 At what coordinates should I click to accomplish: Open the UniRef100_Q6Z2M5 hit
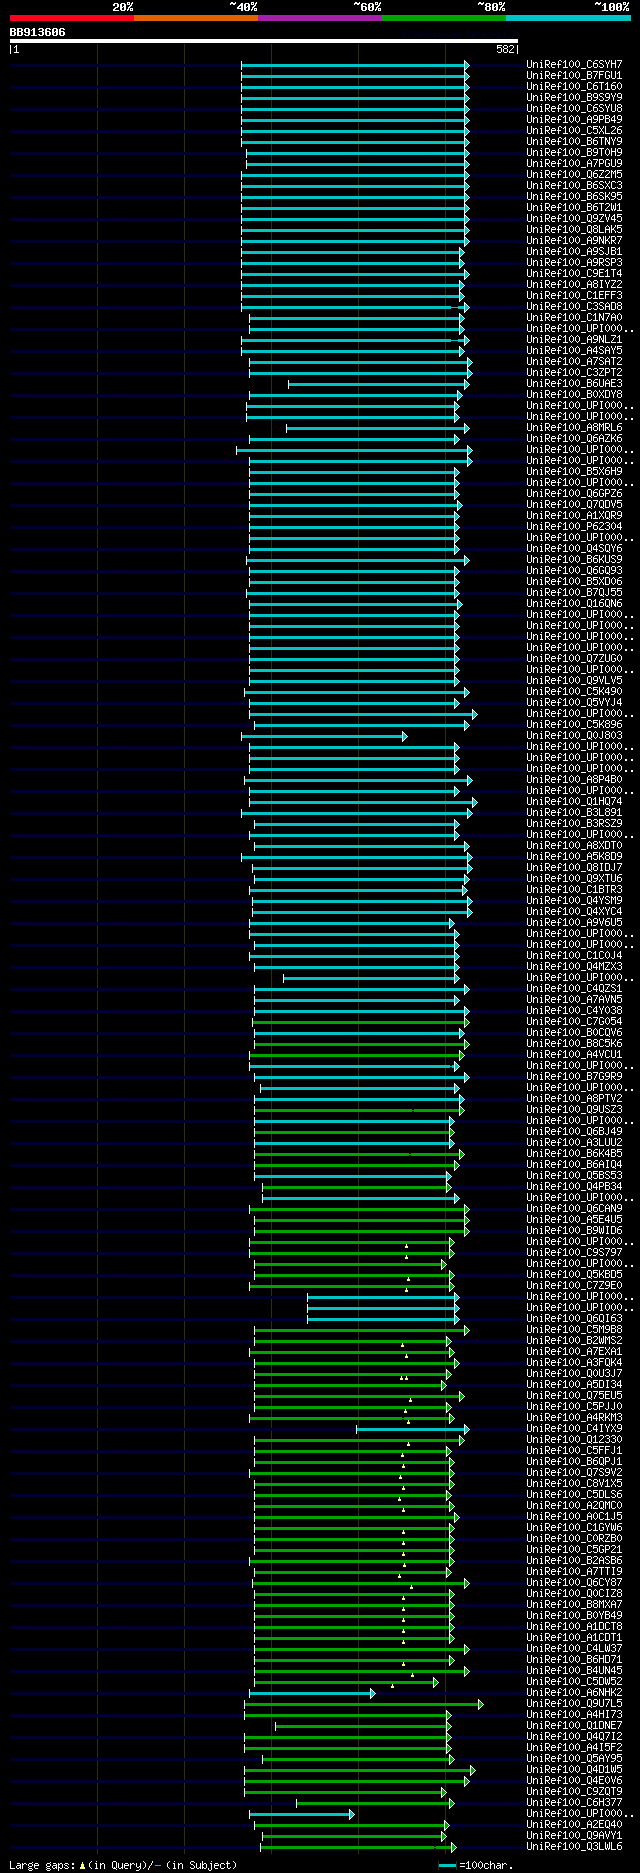point(574,175)
